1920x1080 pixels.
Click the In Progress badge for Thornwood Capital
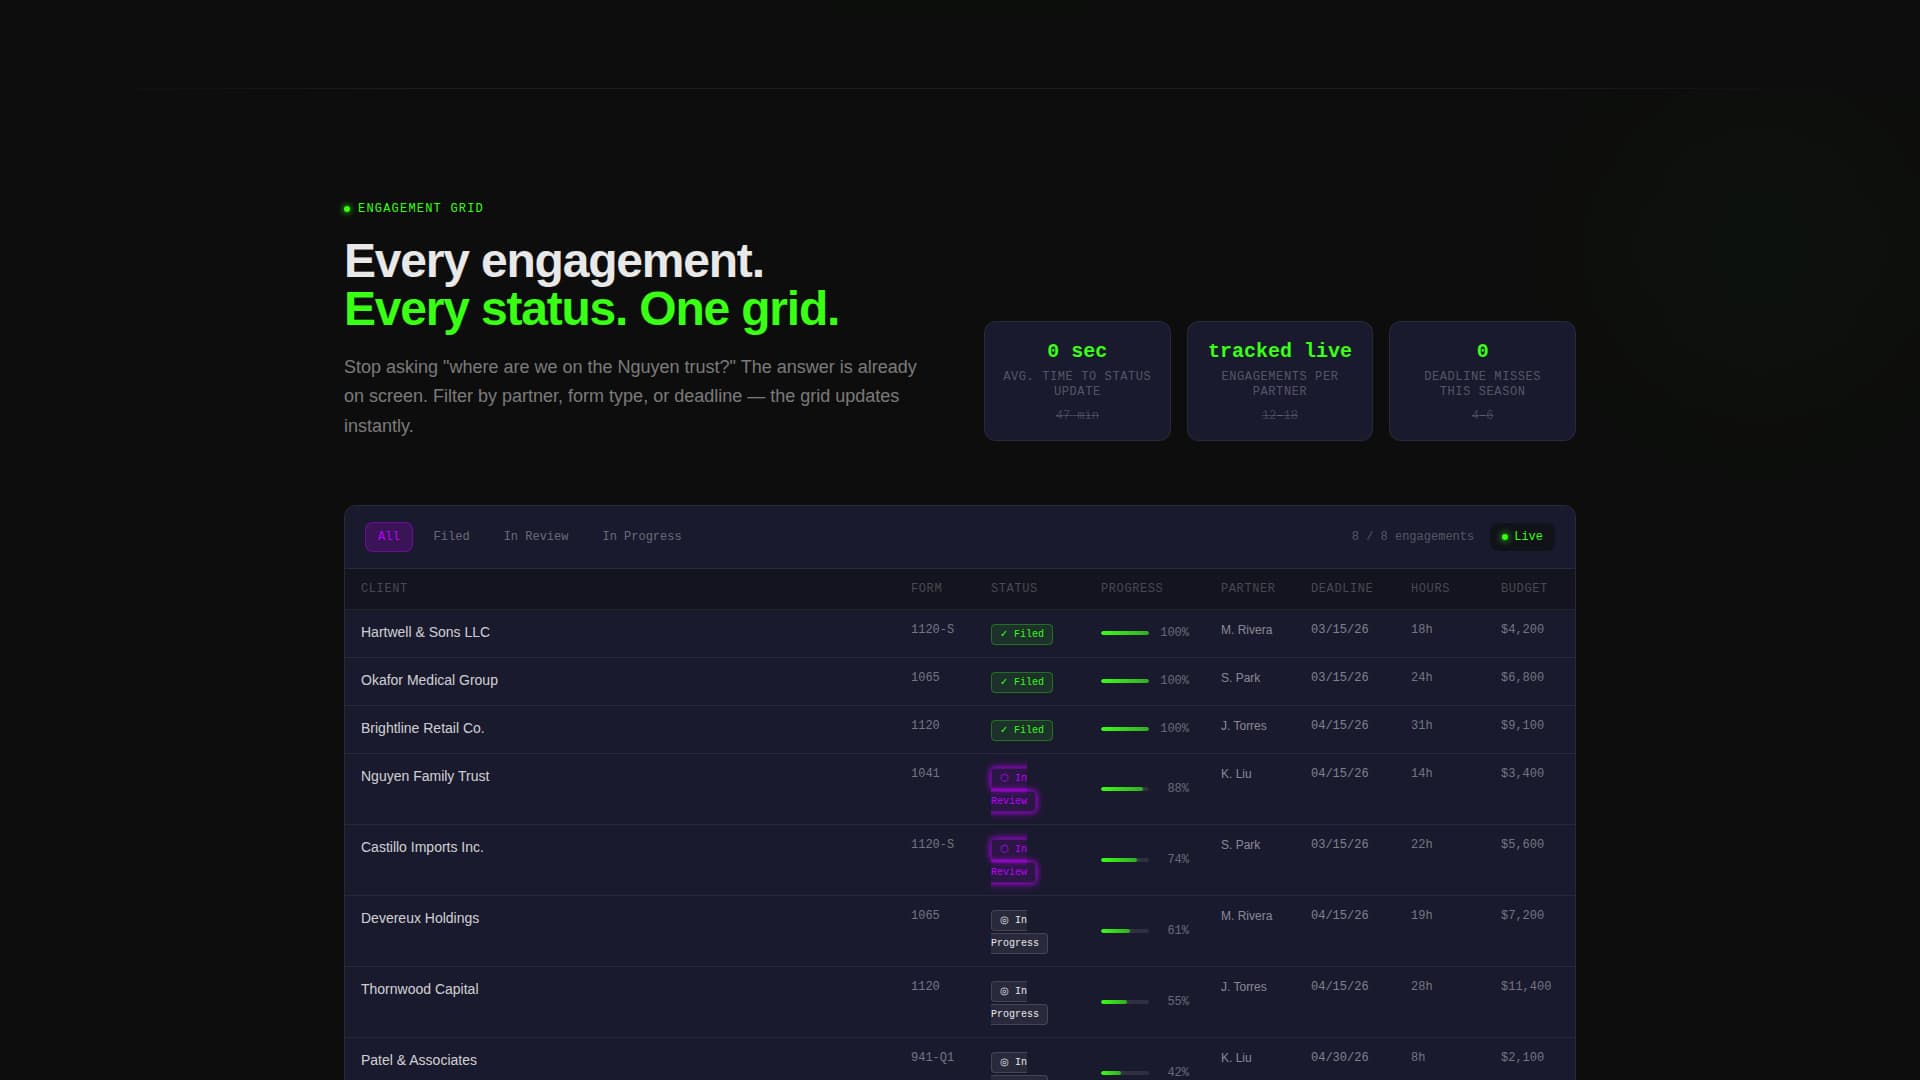tap(1018, 1002)
